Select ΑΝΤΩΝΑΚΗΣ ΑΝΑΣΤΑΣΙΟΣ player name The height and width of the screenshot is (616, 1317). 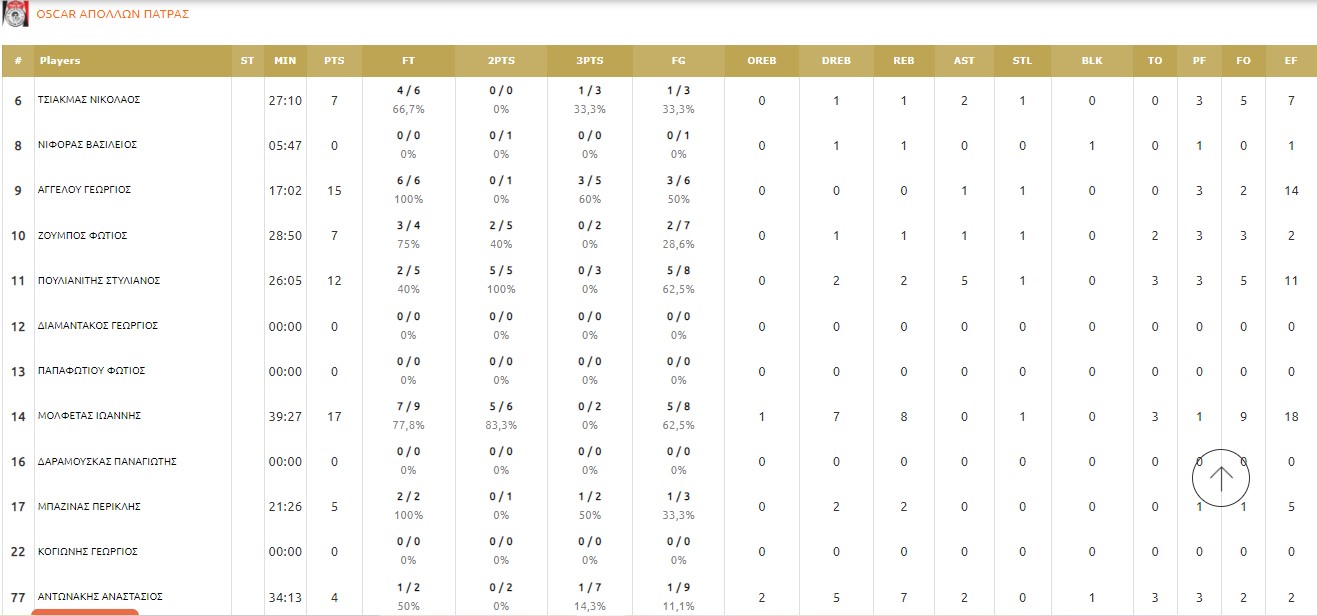[100, 597]
